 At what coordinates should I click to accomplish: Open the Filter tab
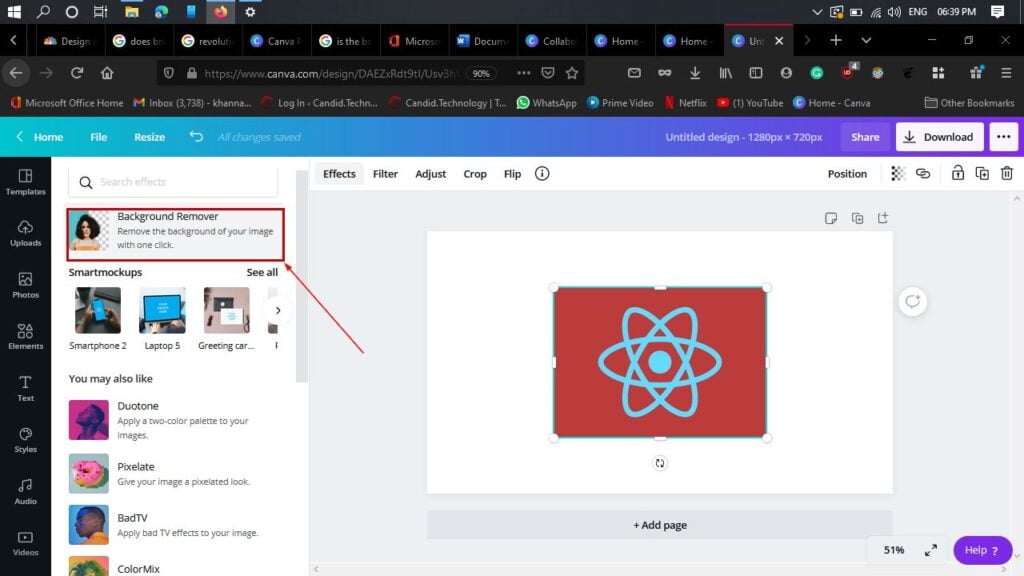pyautogui.click(x=385, y=174)
